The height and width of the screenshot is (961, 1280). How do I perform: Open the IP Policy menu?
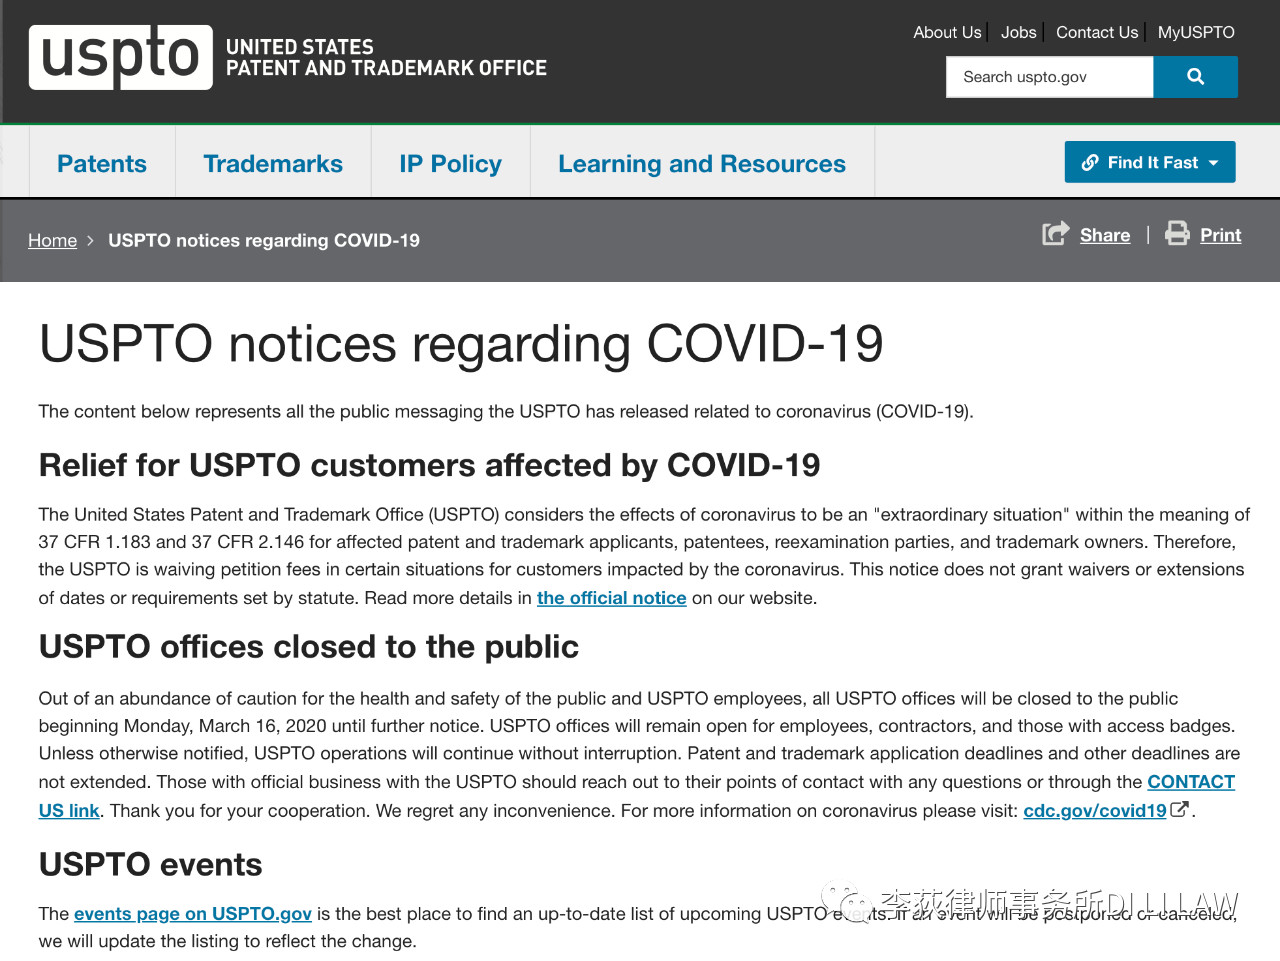[451, 164]
